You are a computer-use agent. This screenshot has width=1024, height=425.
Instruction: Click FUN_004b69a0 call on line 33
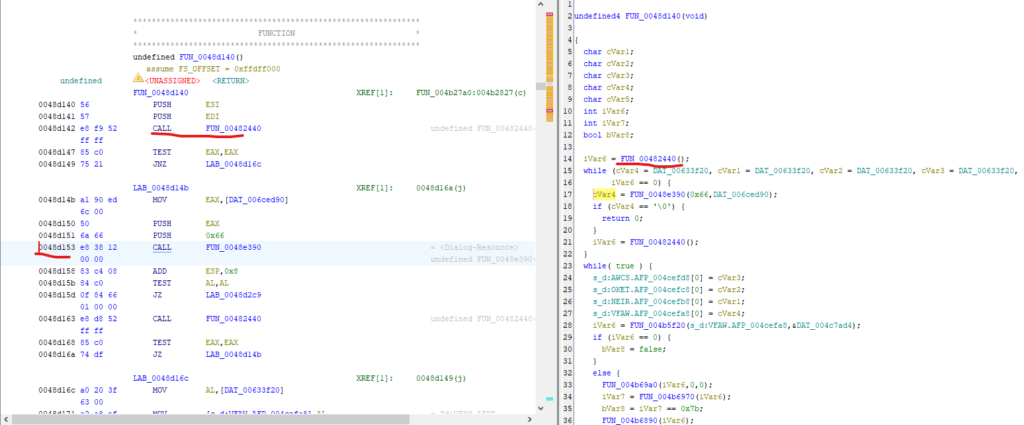(632, 384)
